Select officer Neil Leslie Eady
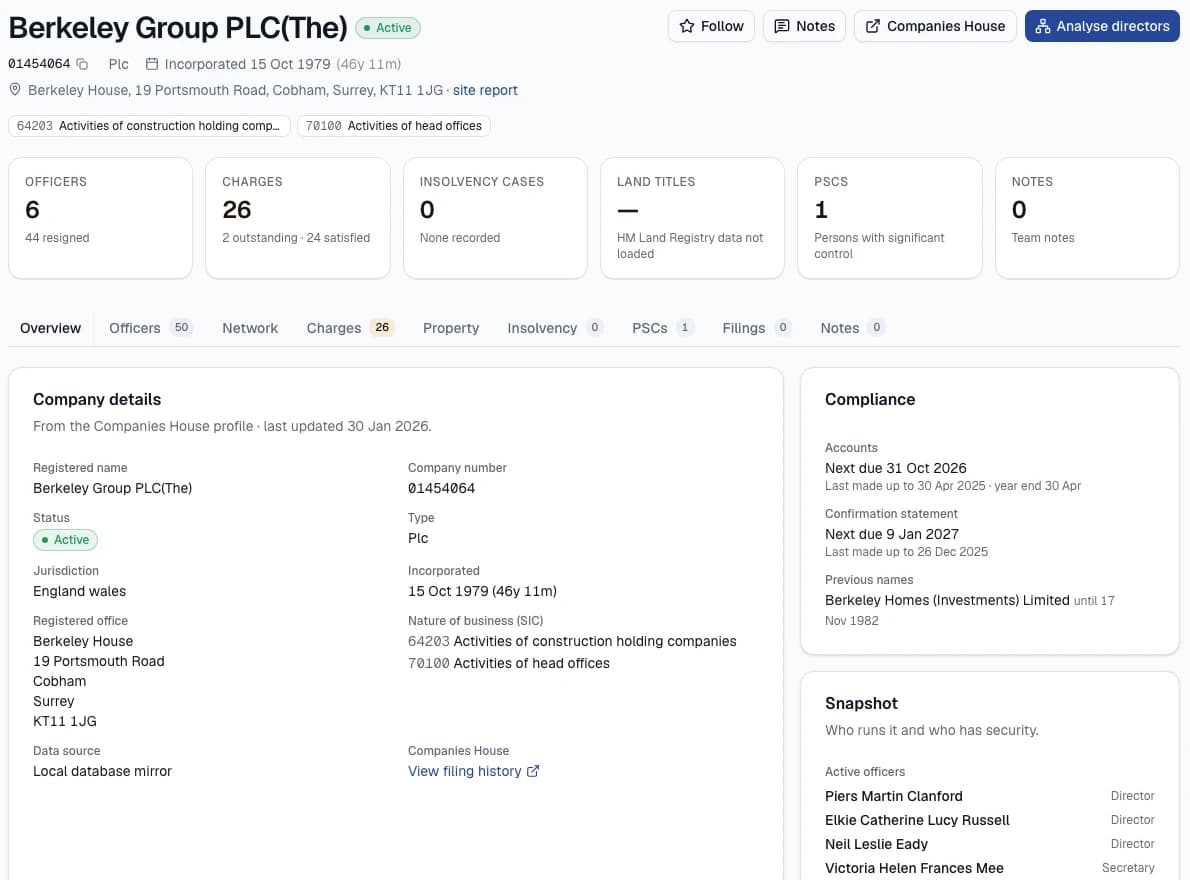Screen dimensions: 1190x880 pos(876,844)
